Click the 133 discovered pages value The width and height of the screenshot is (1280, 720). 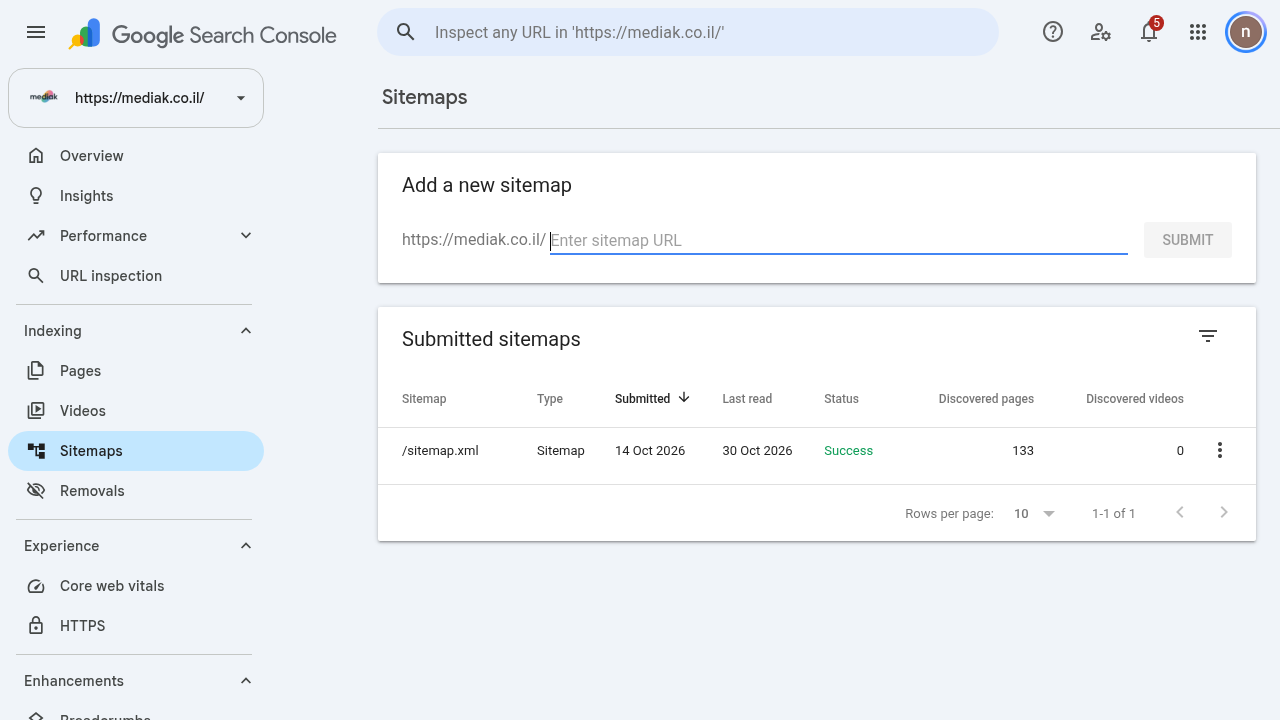pyautogui.click(x=1023, y=451)
